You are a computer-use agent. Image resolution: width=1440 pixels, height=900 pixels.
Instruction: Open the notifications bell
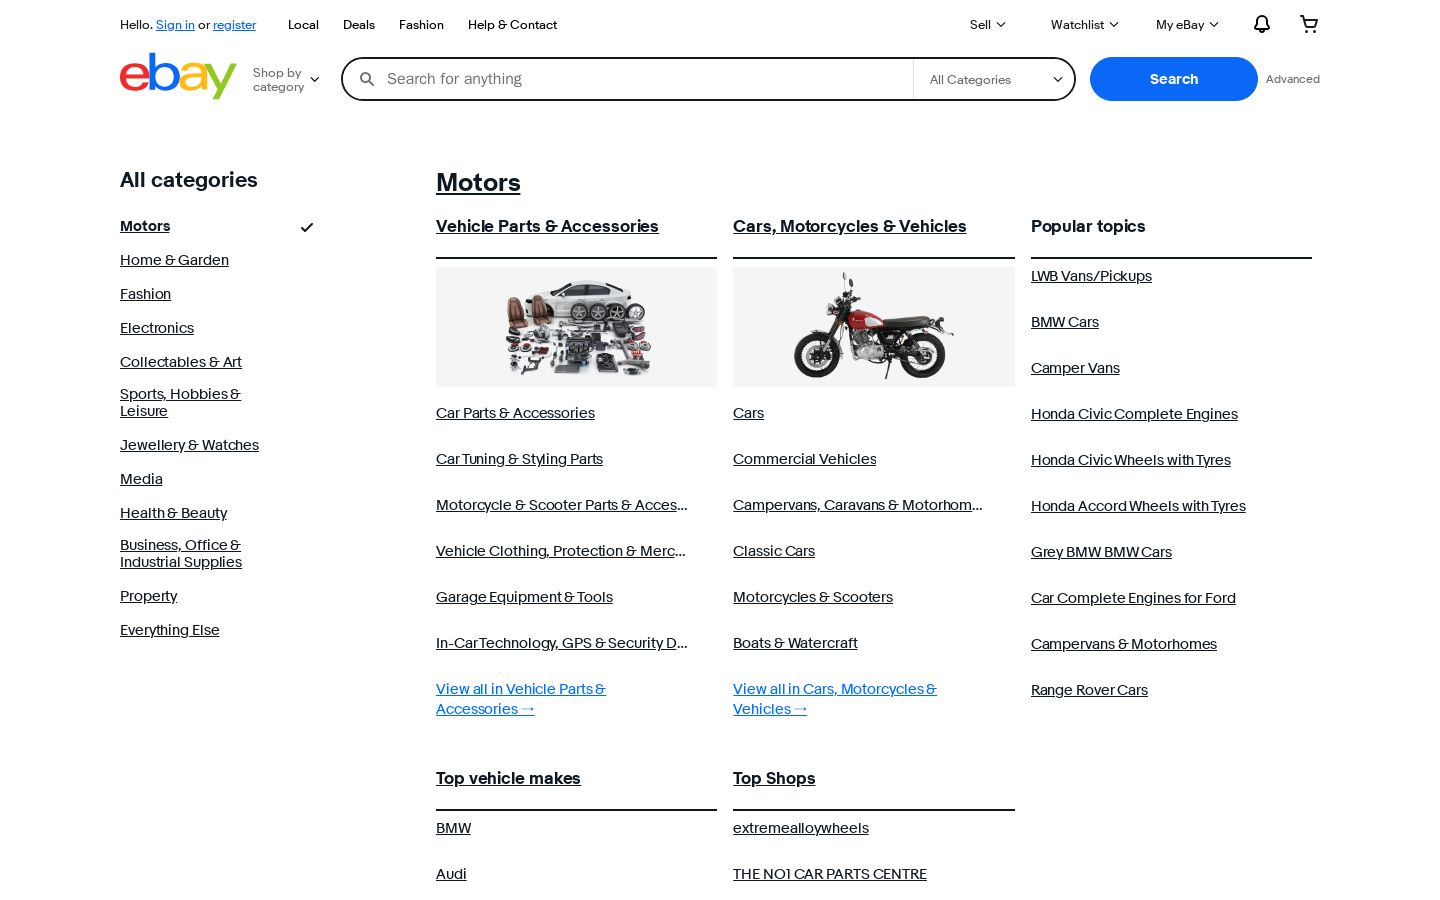(1262, 24)
